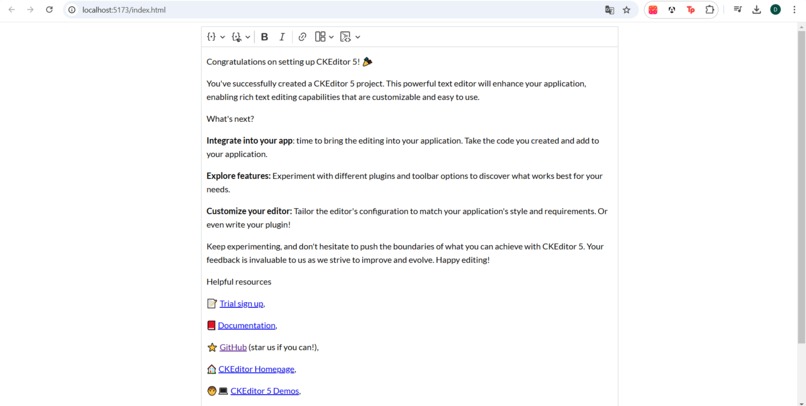Click the curly-brace with cursor toolbar icon
The width and height of the screenshot is (806, 406).
tap(236, 37)
